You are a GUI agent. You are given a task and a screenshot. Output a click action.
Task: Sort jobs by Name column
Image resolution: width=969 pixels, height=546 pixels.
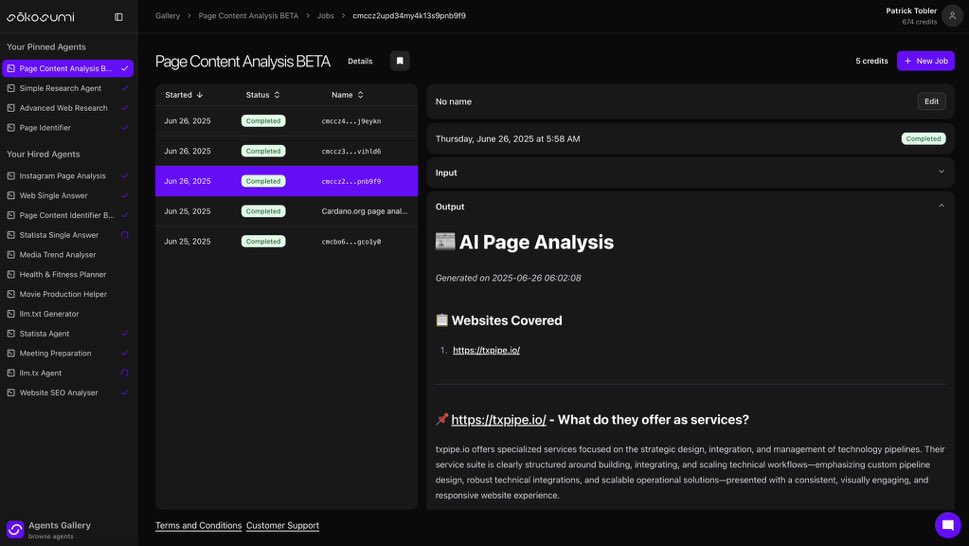click(x=347, y=95)
